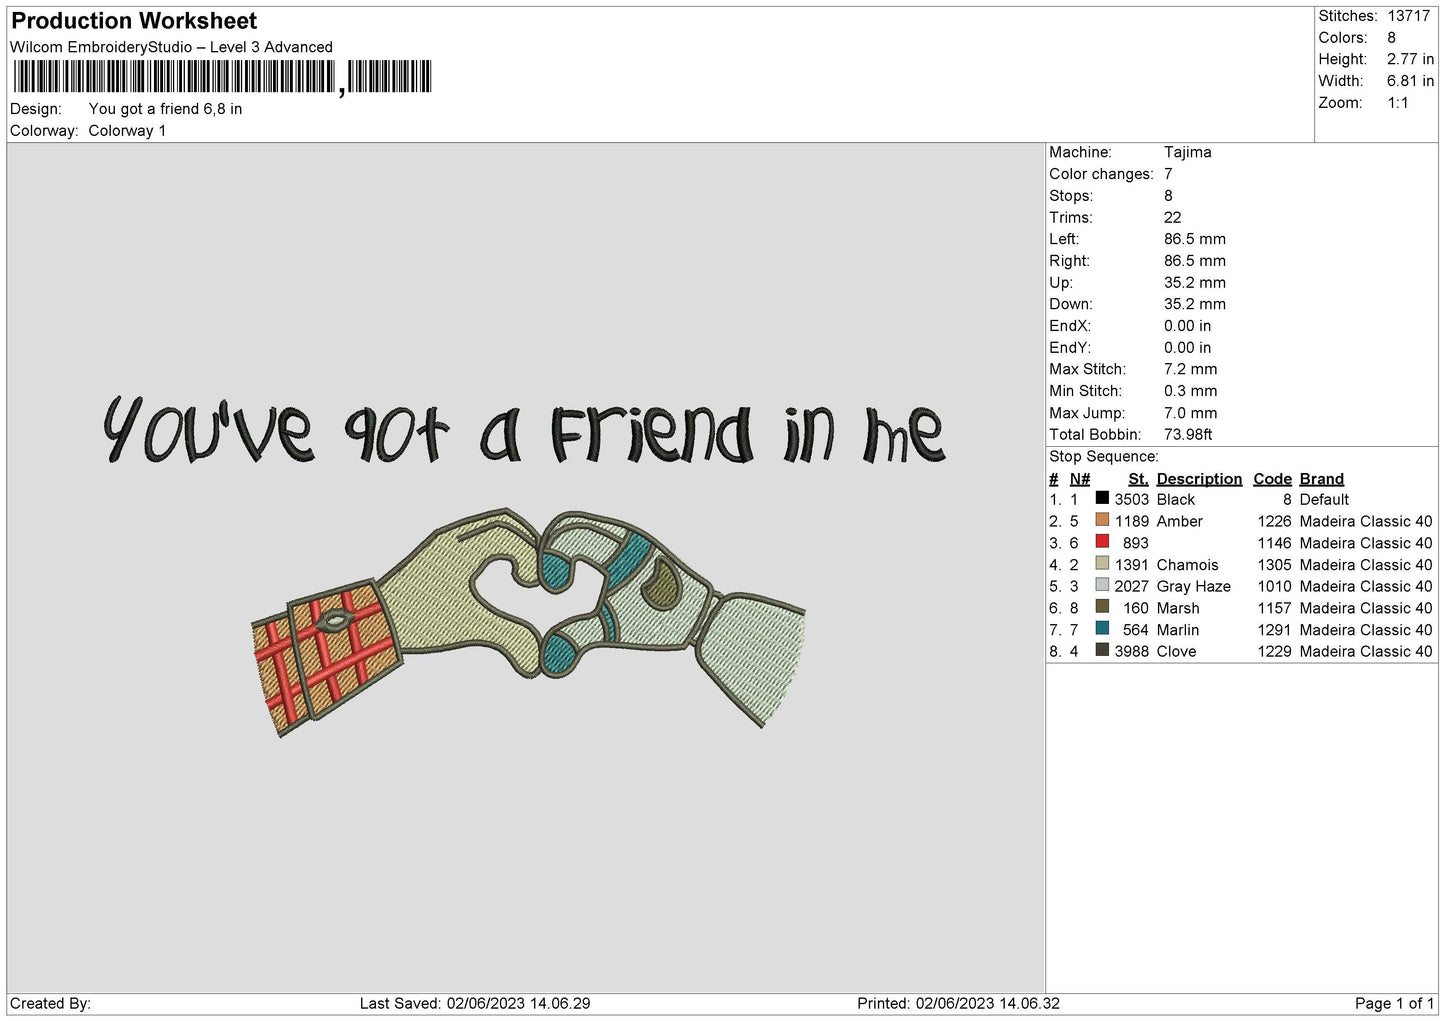1445x1021 pixels.
Task: Click the 'N#' column header
Action: pyautogui.click(x=1080, y=479)
